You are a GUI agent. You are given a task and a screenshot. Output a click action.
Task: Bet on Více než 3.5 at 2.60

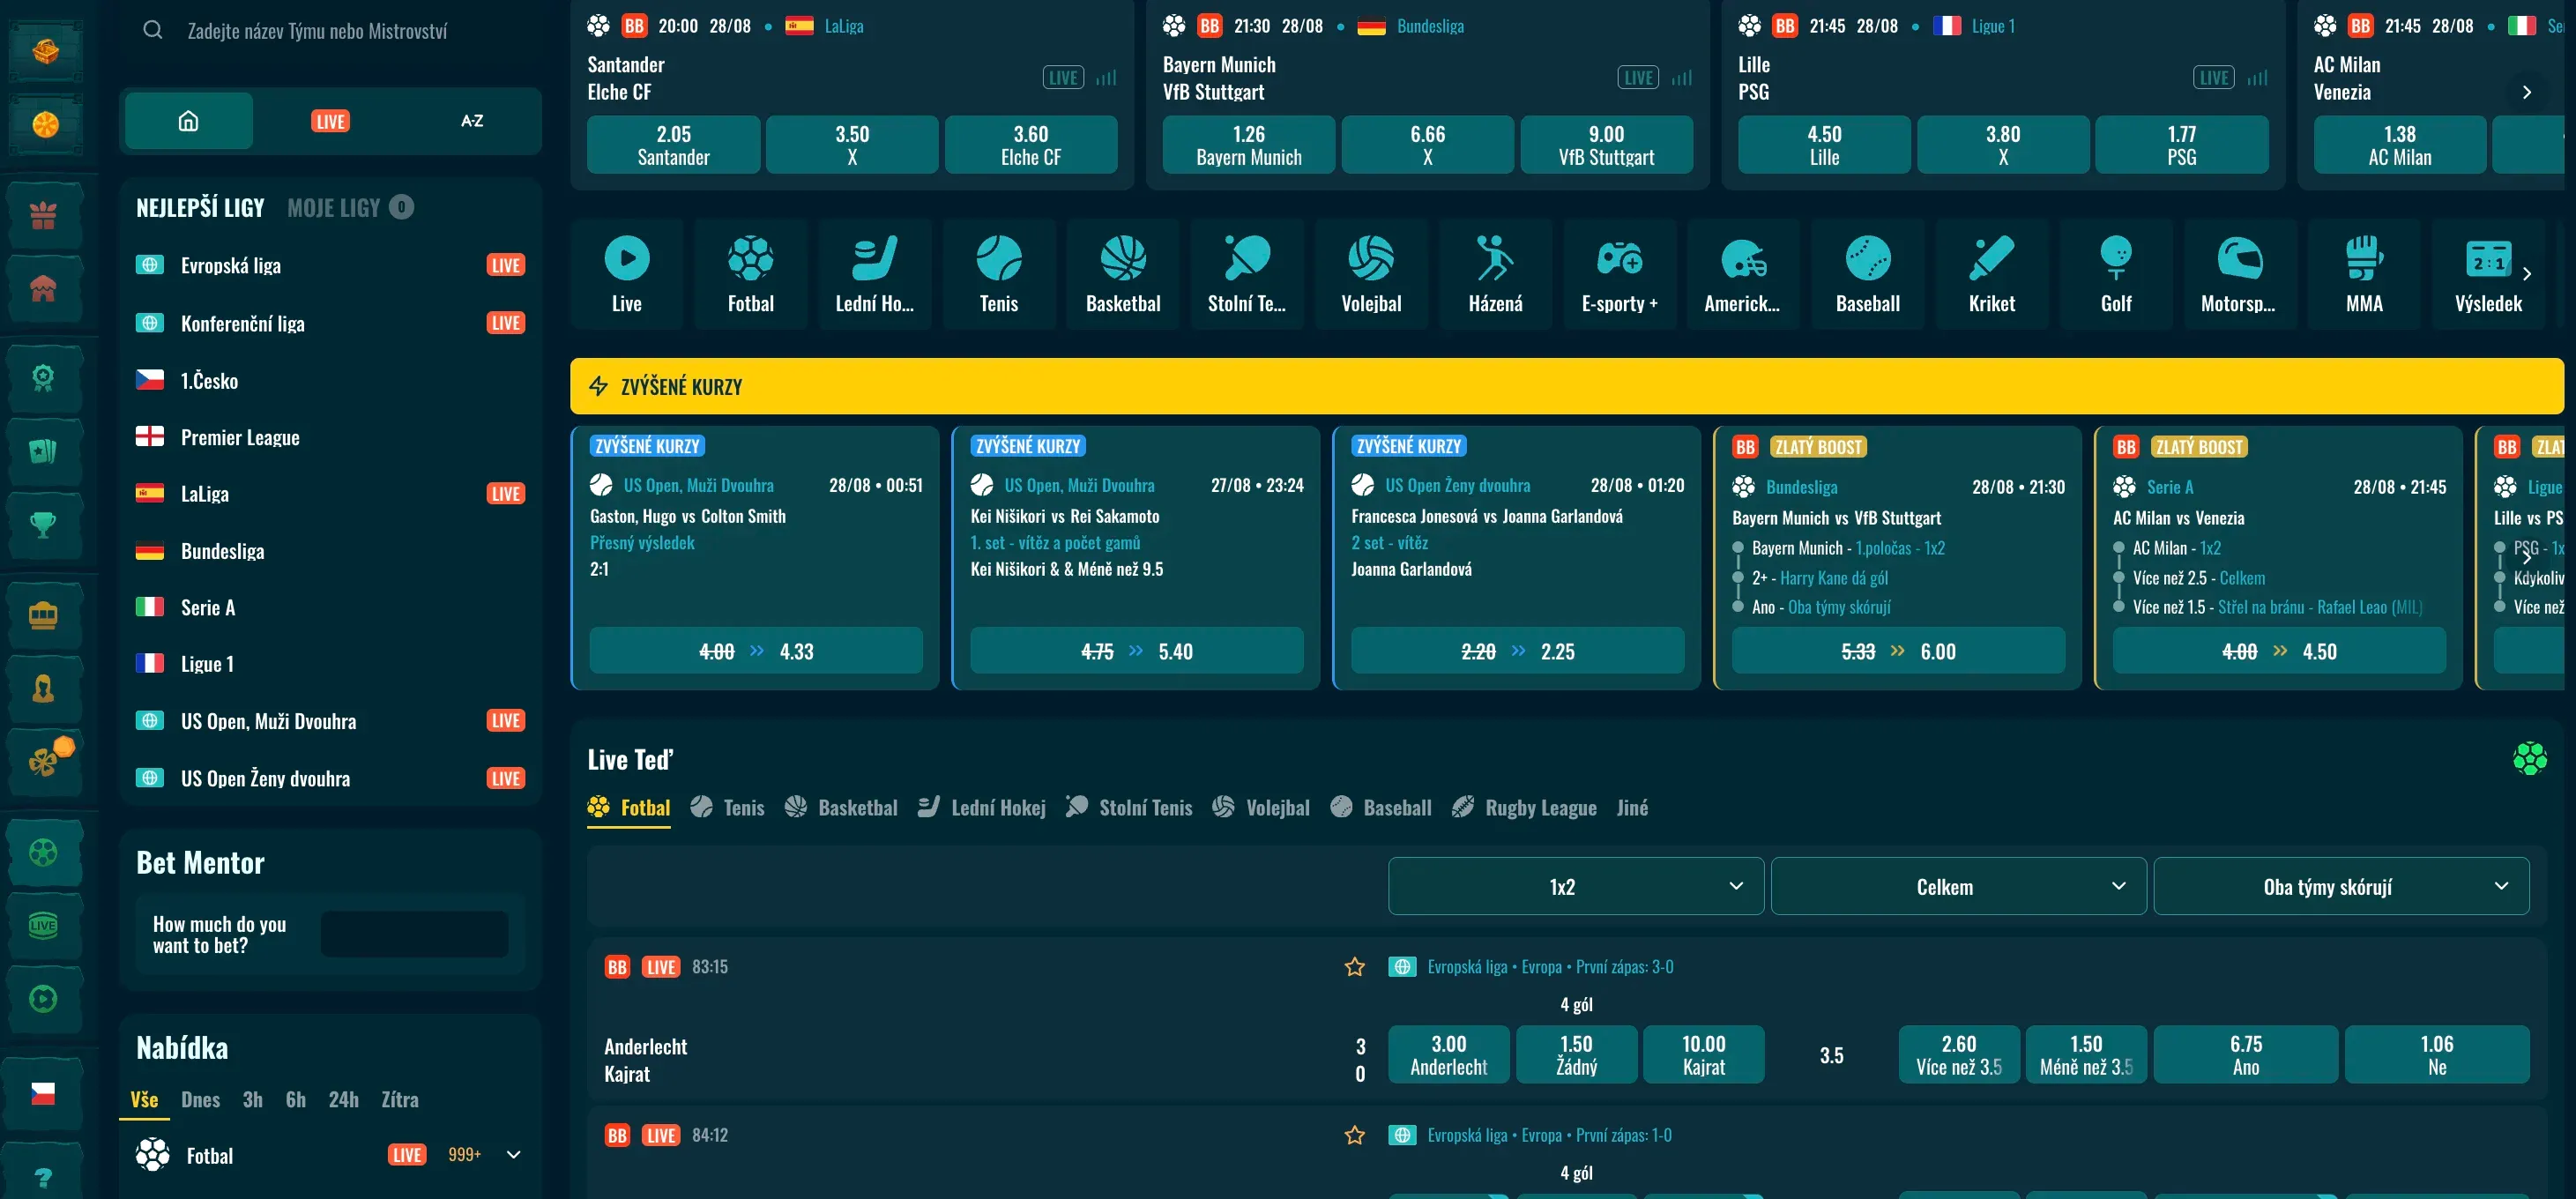tap(1959, 1054)
